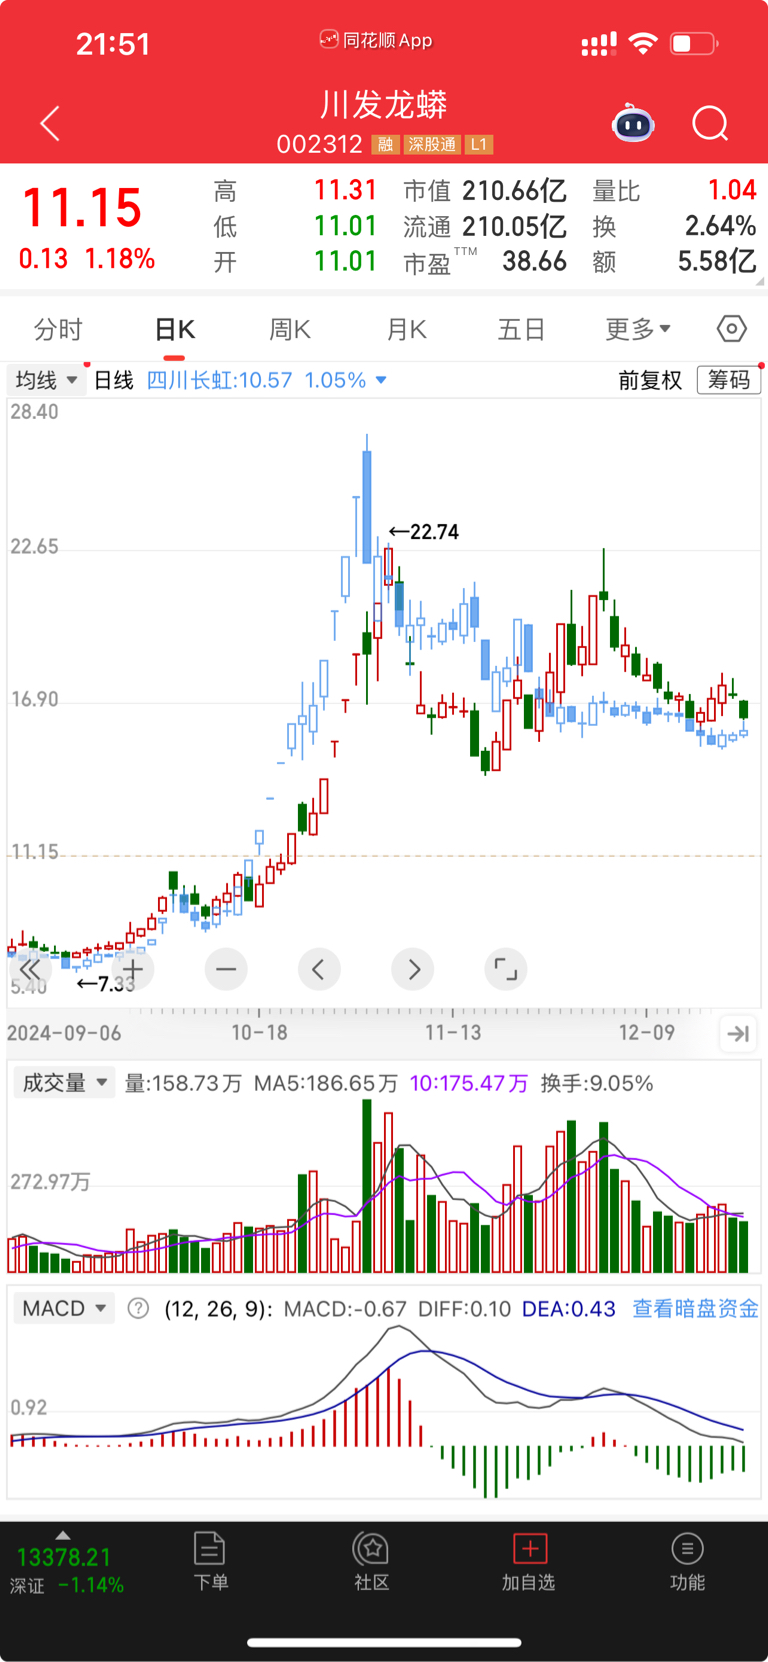Tap the stock name 川发龙蟒
The width and height of the screenshot is (768, 1662).
384,105
